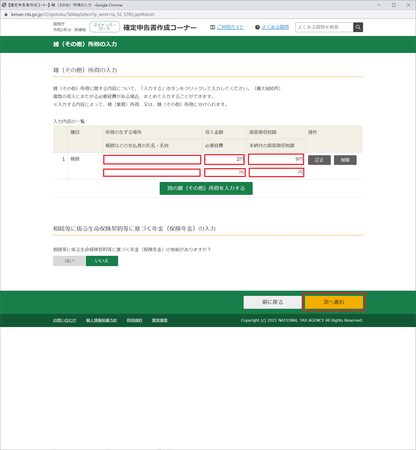Image resolution: width=416 pixels, height=450 pixels.
Task: Click the browser address bar URL
Action: 83,14
